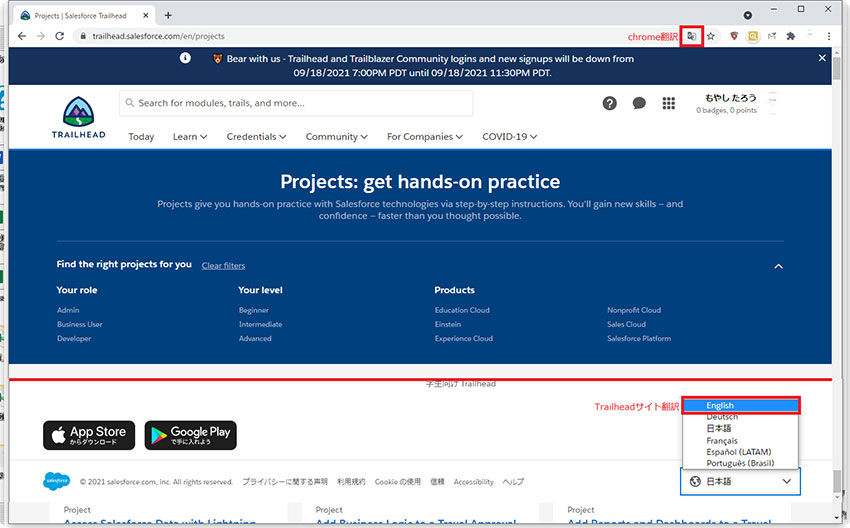The image size is (850, 528).
Task: Click the Salesforce cloud logo in footer
Action: tap(56, 481)
